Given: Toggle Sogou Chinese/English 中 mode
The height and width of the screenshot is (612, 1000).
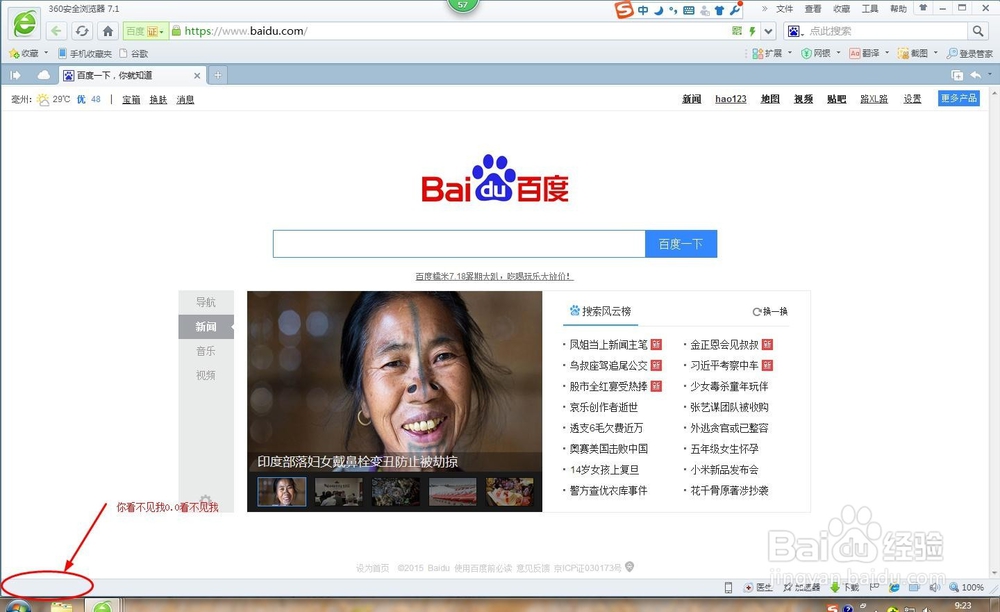Looking at the screenshot, I should point(643,10).
